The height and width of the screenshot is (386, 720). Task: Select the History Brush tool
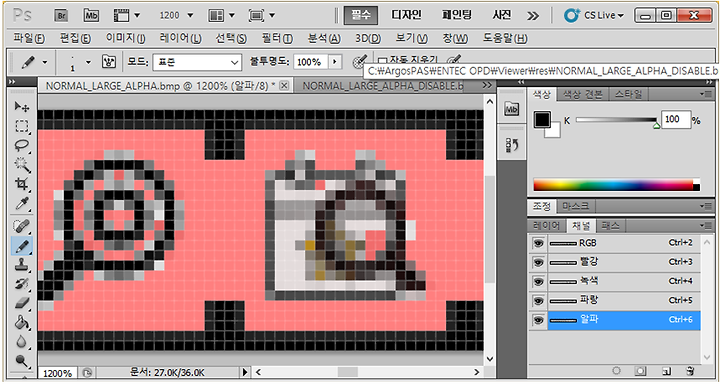tap(22, 284)
